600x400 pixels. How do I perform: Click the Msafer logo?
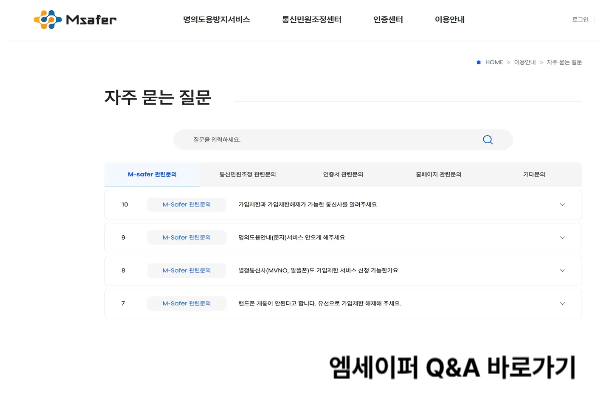tap(75, 19)
